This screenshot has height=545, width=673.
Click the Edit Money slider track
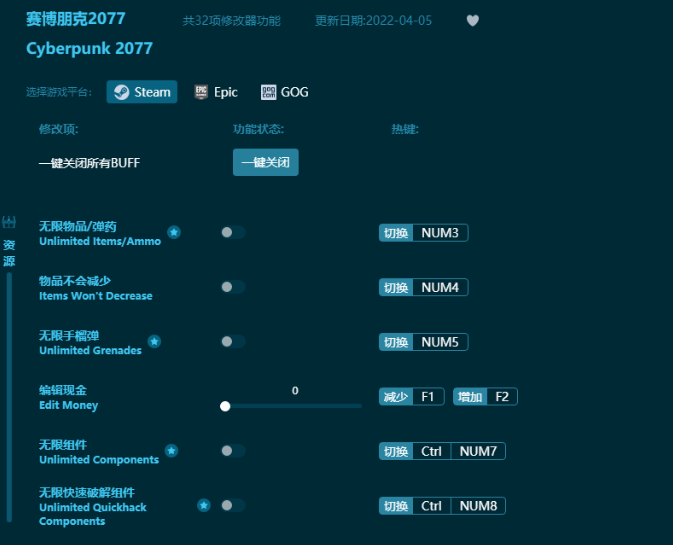[x=293, y=406]
